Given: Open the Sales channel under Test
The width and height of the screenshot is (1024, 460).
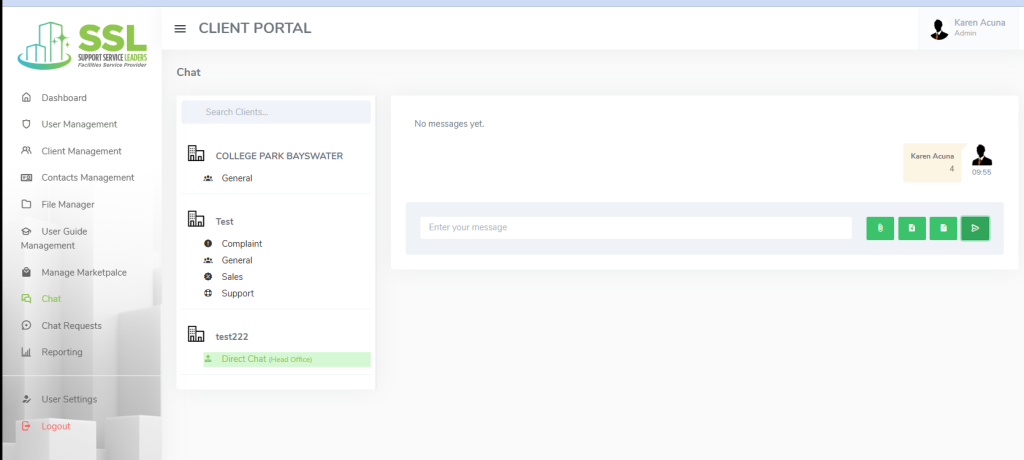Looking at the screenshot, I should tap(232, 277).
